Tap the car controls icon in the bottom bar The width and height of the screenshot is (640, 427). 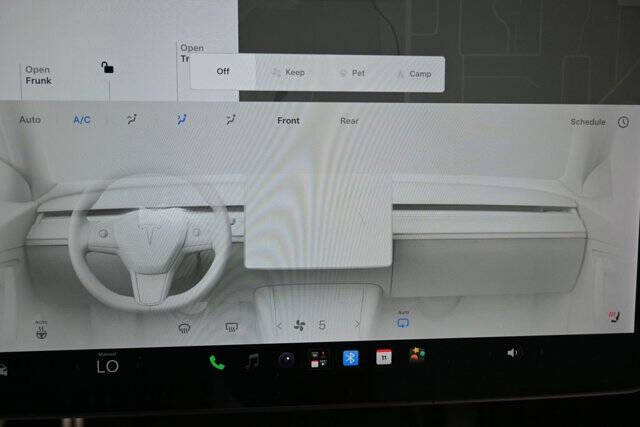(x=3, y=369)
